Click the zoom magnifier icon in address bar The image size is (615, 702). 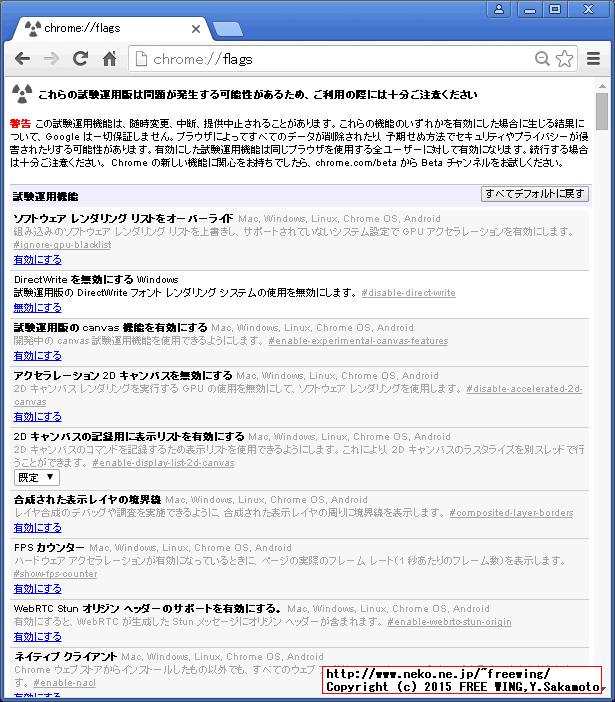[x=542, y=59]
